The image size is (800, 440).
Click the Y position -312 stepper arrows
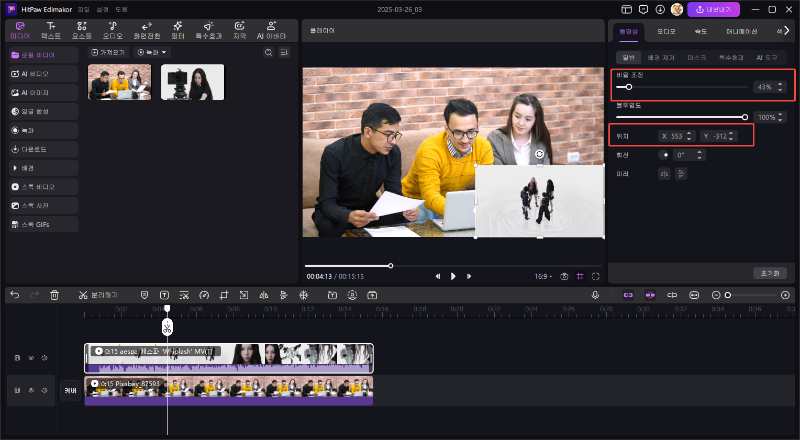pyautogui.click(x=731, y=136)
